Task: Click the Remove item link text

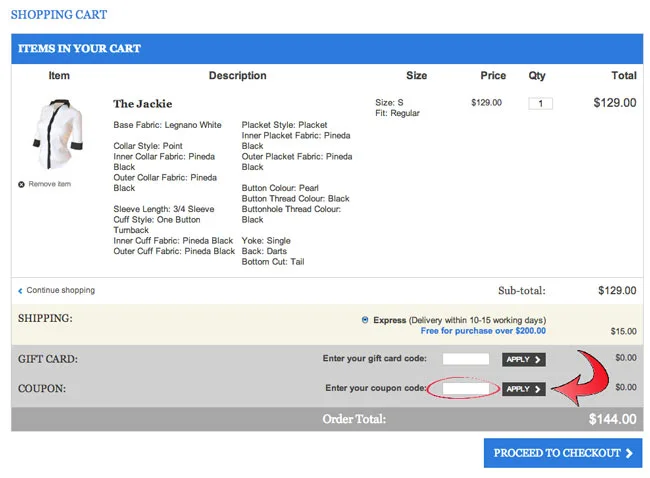Action: pyautogui.click(x=50, y=184)
